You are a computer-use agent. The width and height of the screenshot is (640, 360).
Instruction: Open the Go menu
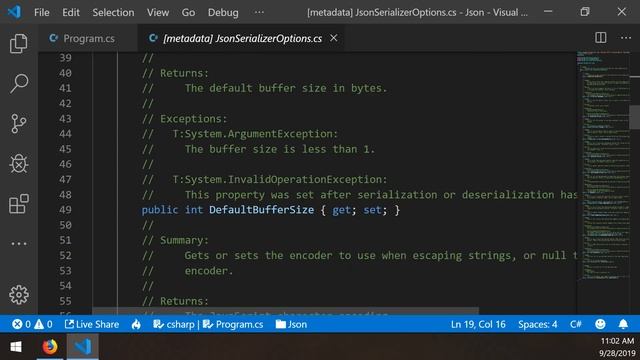[x=188, y=12]
